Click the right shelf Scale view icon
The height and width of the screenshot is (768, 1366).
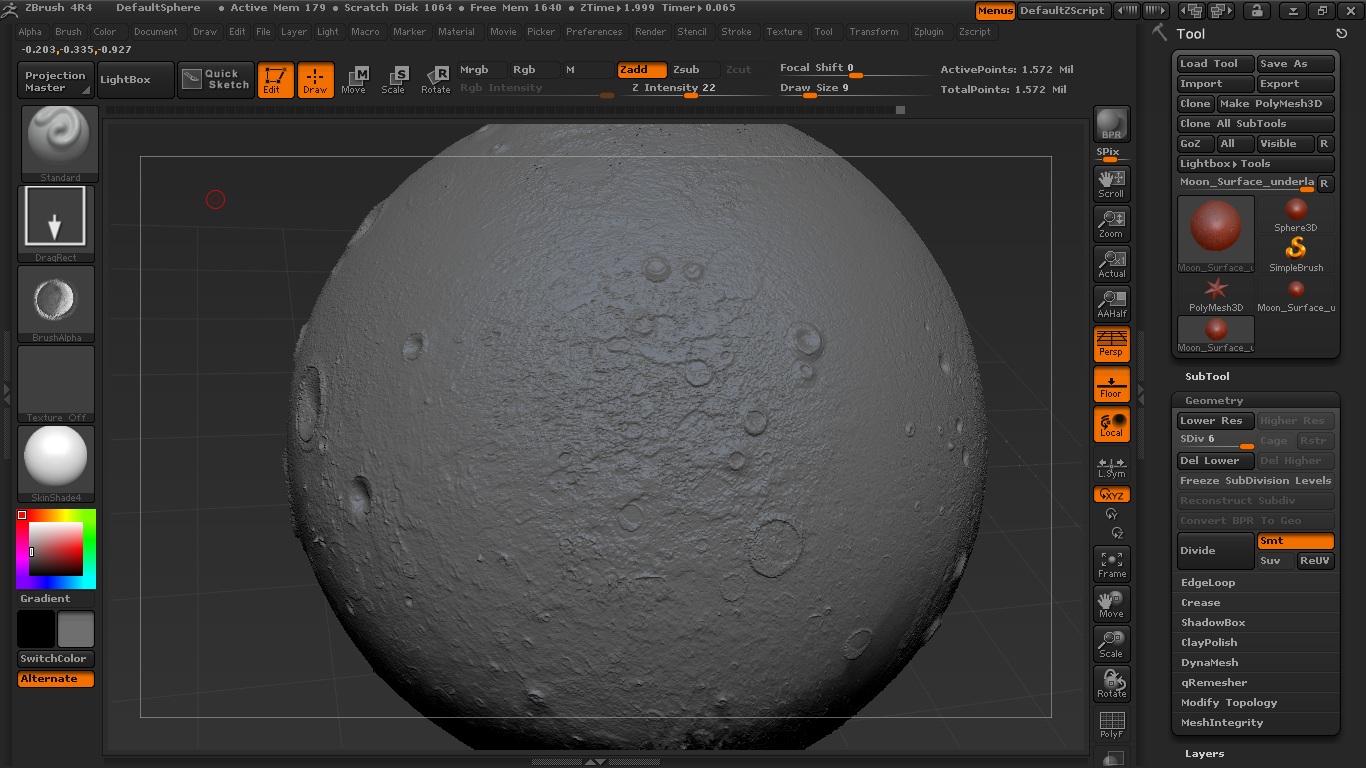pos(1111,643)
